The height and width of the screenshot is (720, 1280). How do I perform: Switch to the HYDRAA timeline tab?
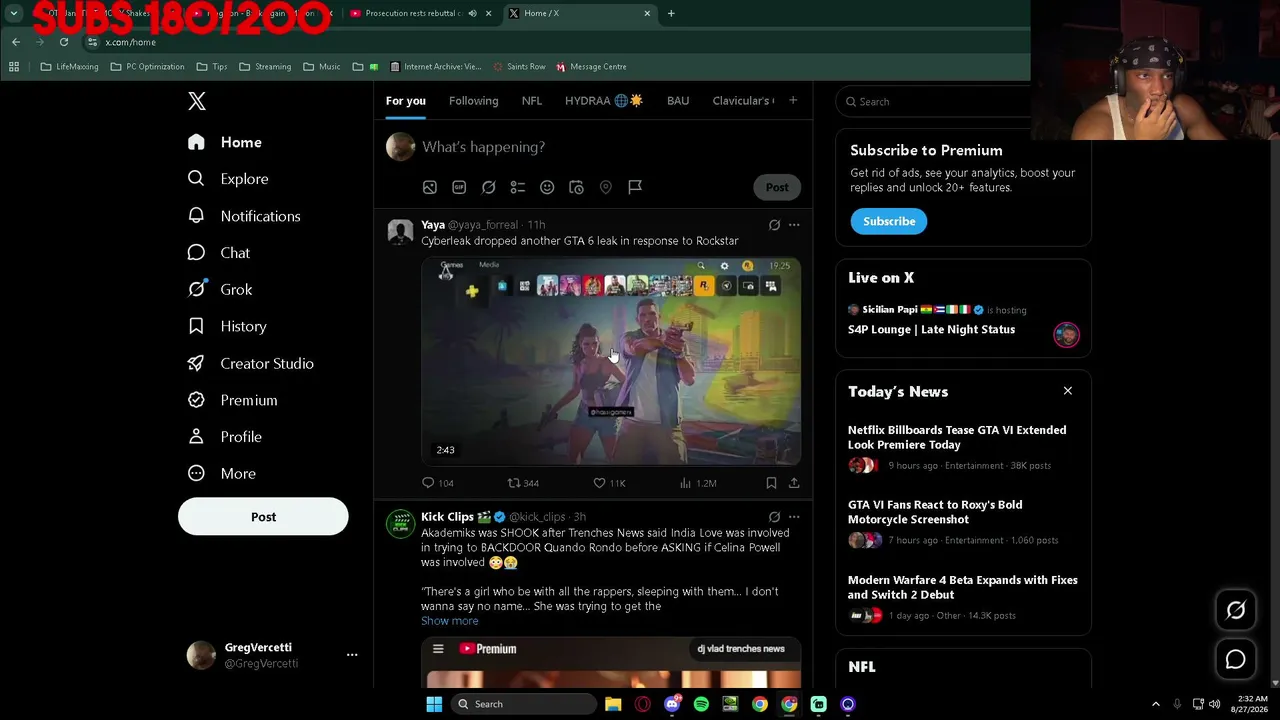(x=604, y=101)
